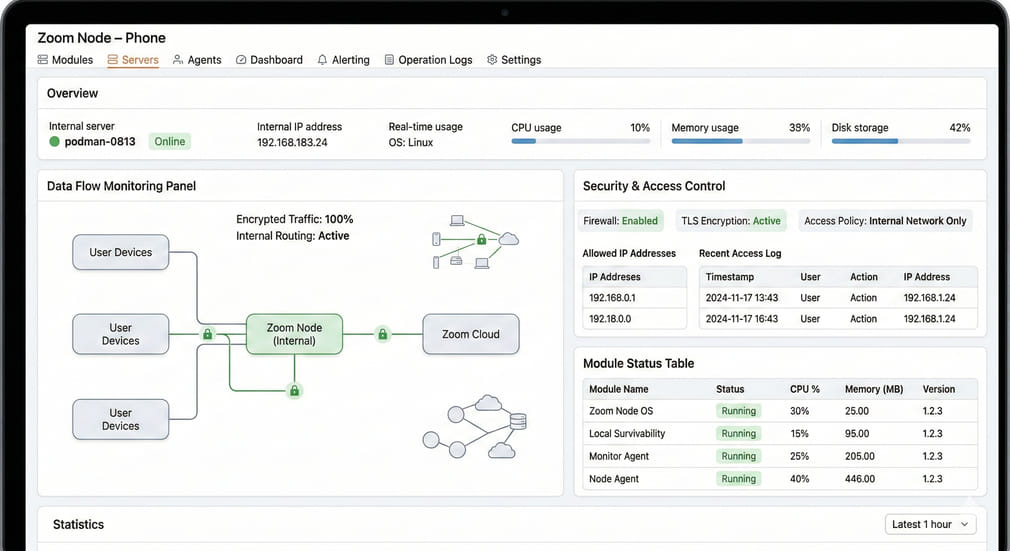Viewport: 1010px width, 551px height.
Task: Click the bell icon next to Alerting
Action: pos(322,60)
